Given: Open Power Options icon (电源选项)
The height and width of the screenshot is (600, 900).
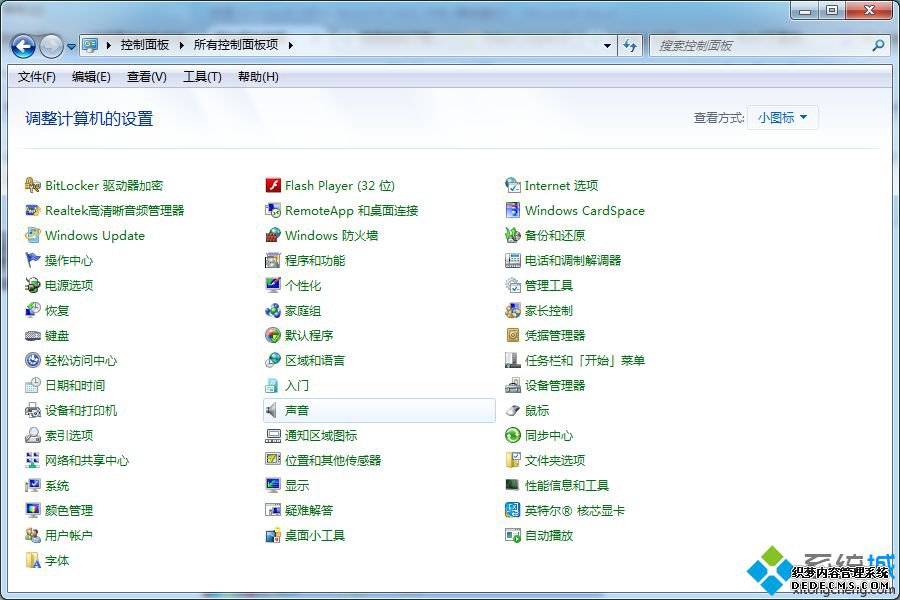Looking at the screenshot, I should point(33,285).
